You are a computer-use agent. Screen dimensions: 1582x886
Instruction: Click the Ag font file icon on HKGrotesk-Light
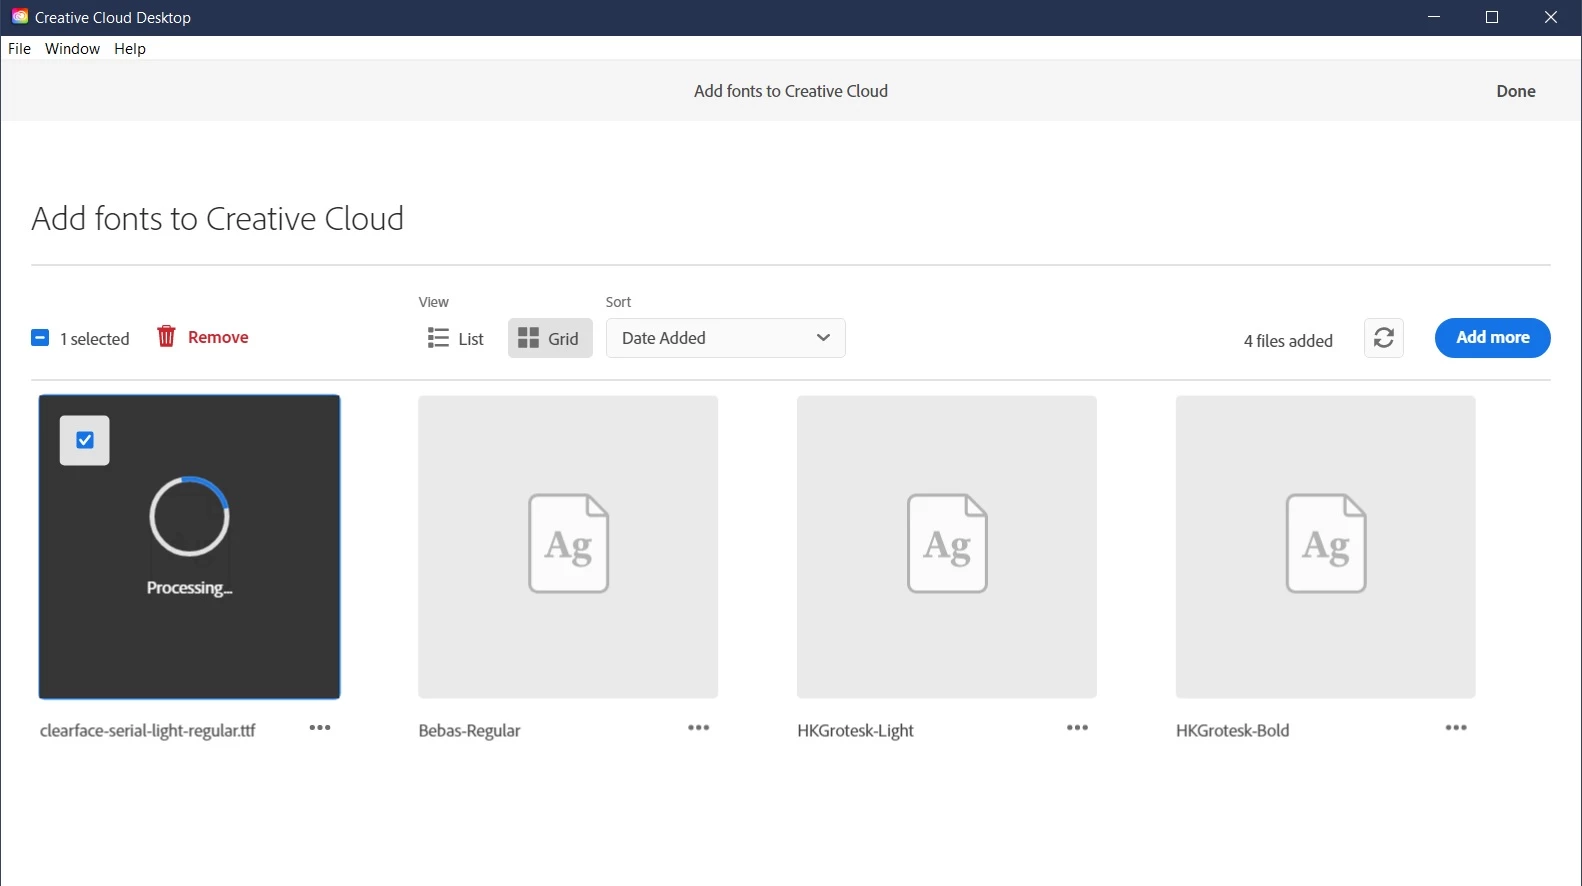pos(947,543)
